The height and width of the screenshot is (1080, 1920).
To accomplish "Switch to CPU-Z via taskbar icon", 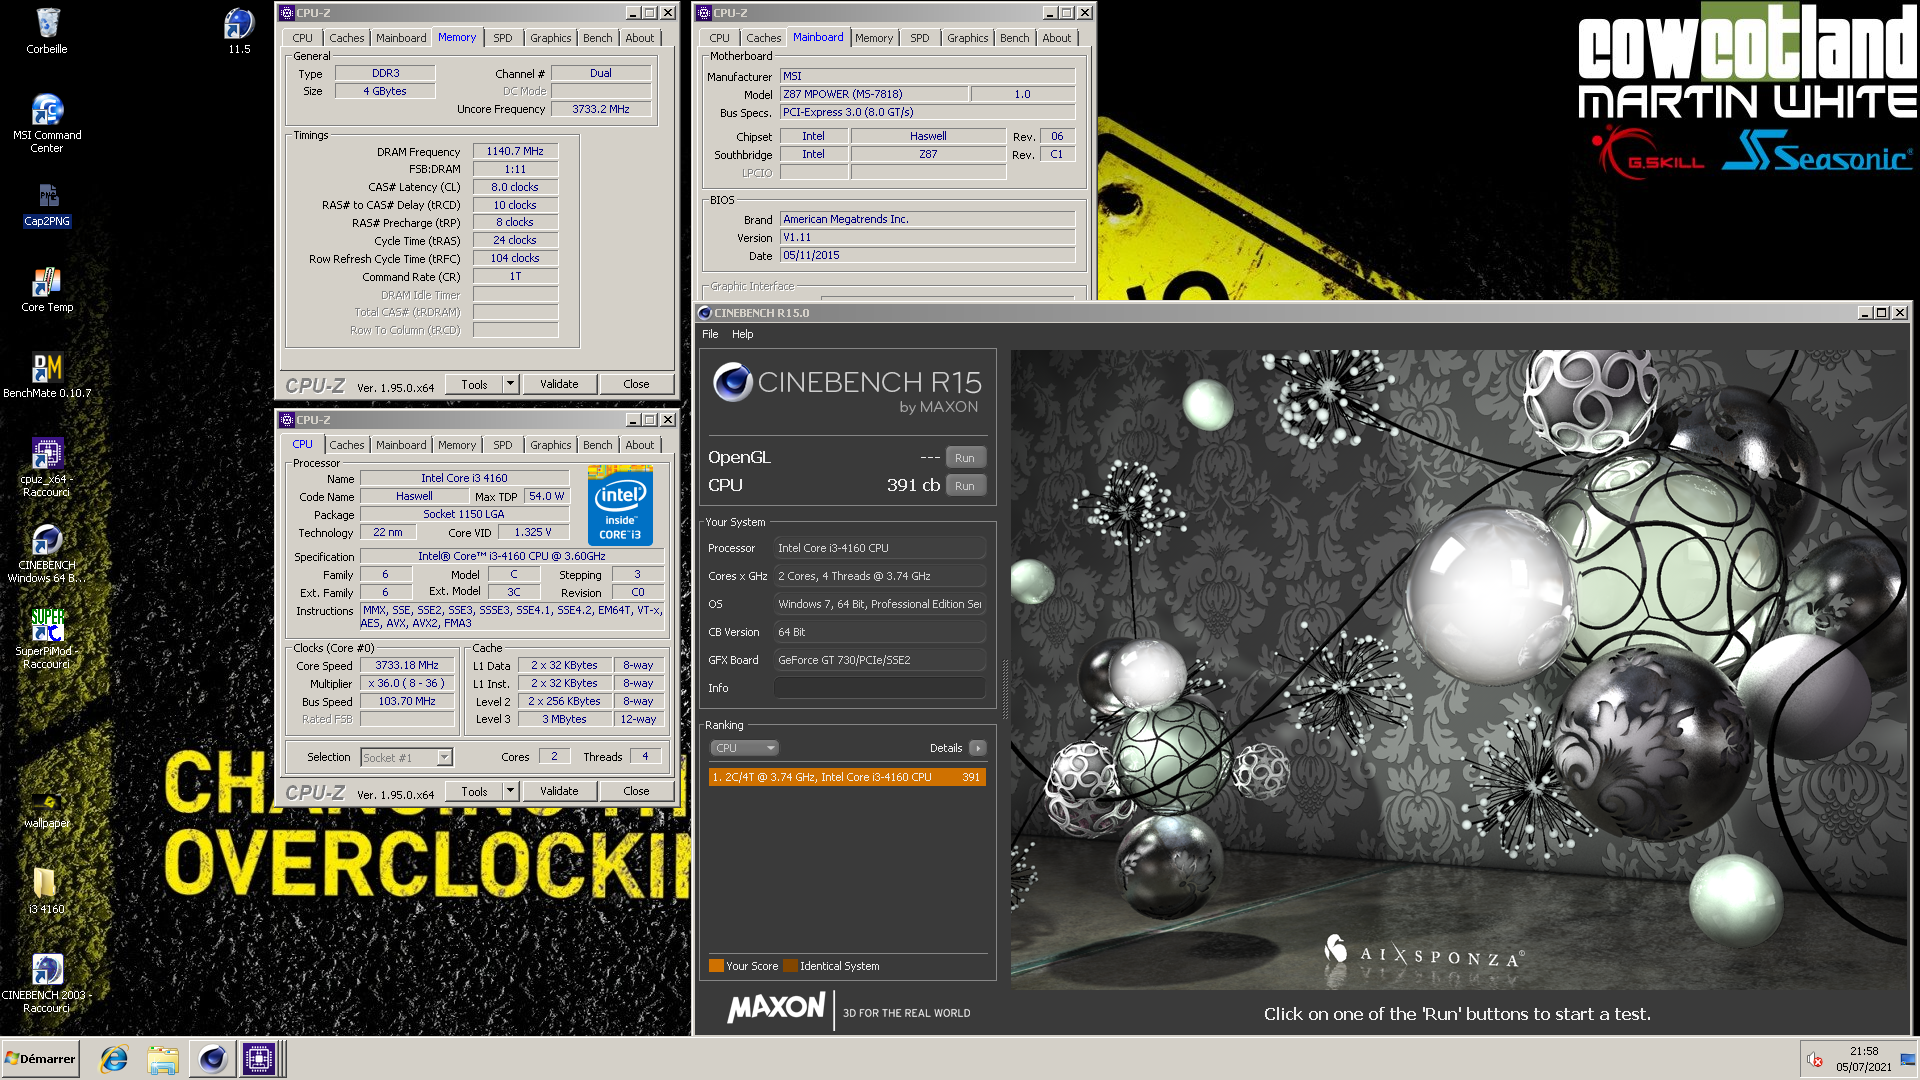I will 259,1059.
